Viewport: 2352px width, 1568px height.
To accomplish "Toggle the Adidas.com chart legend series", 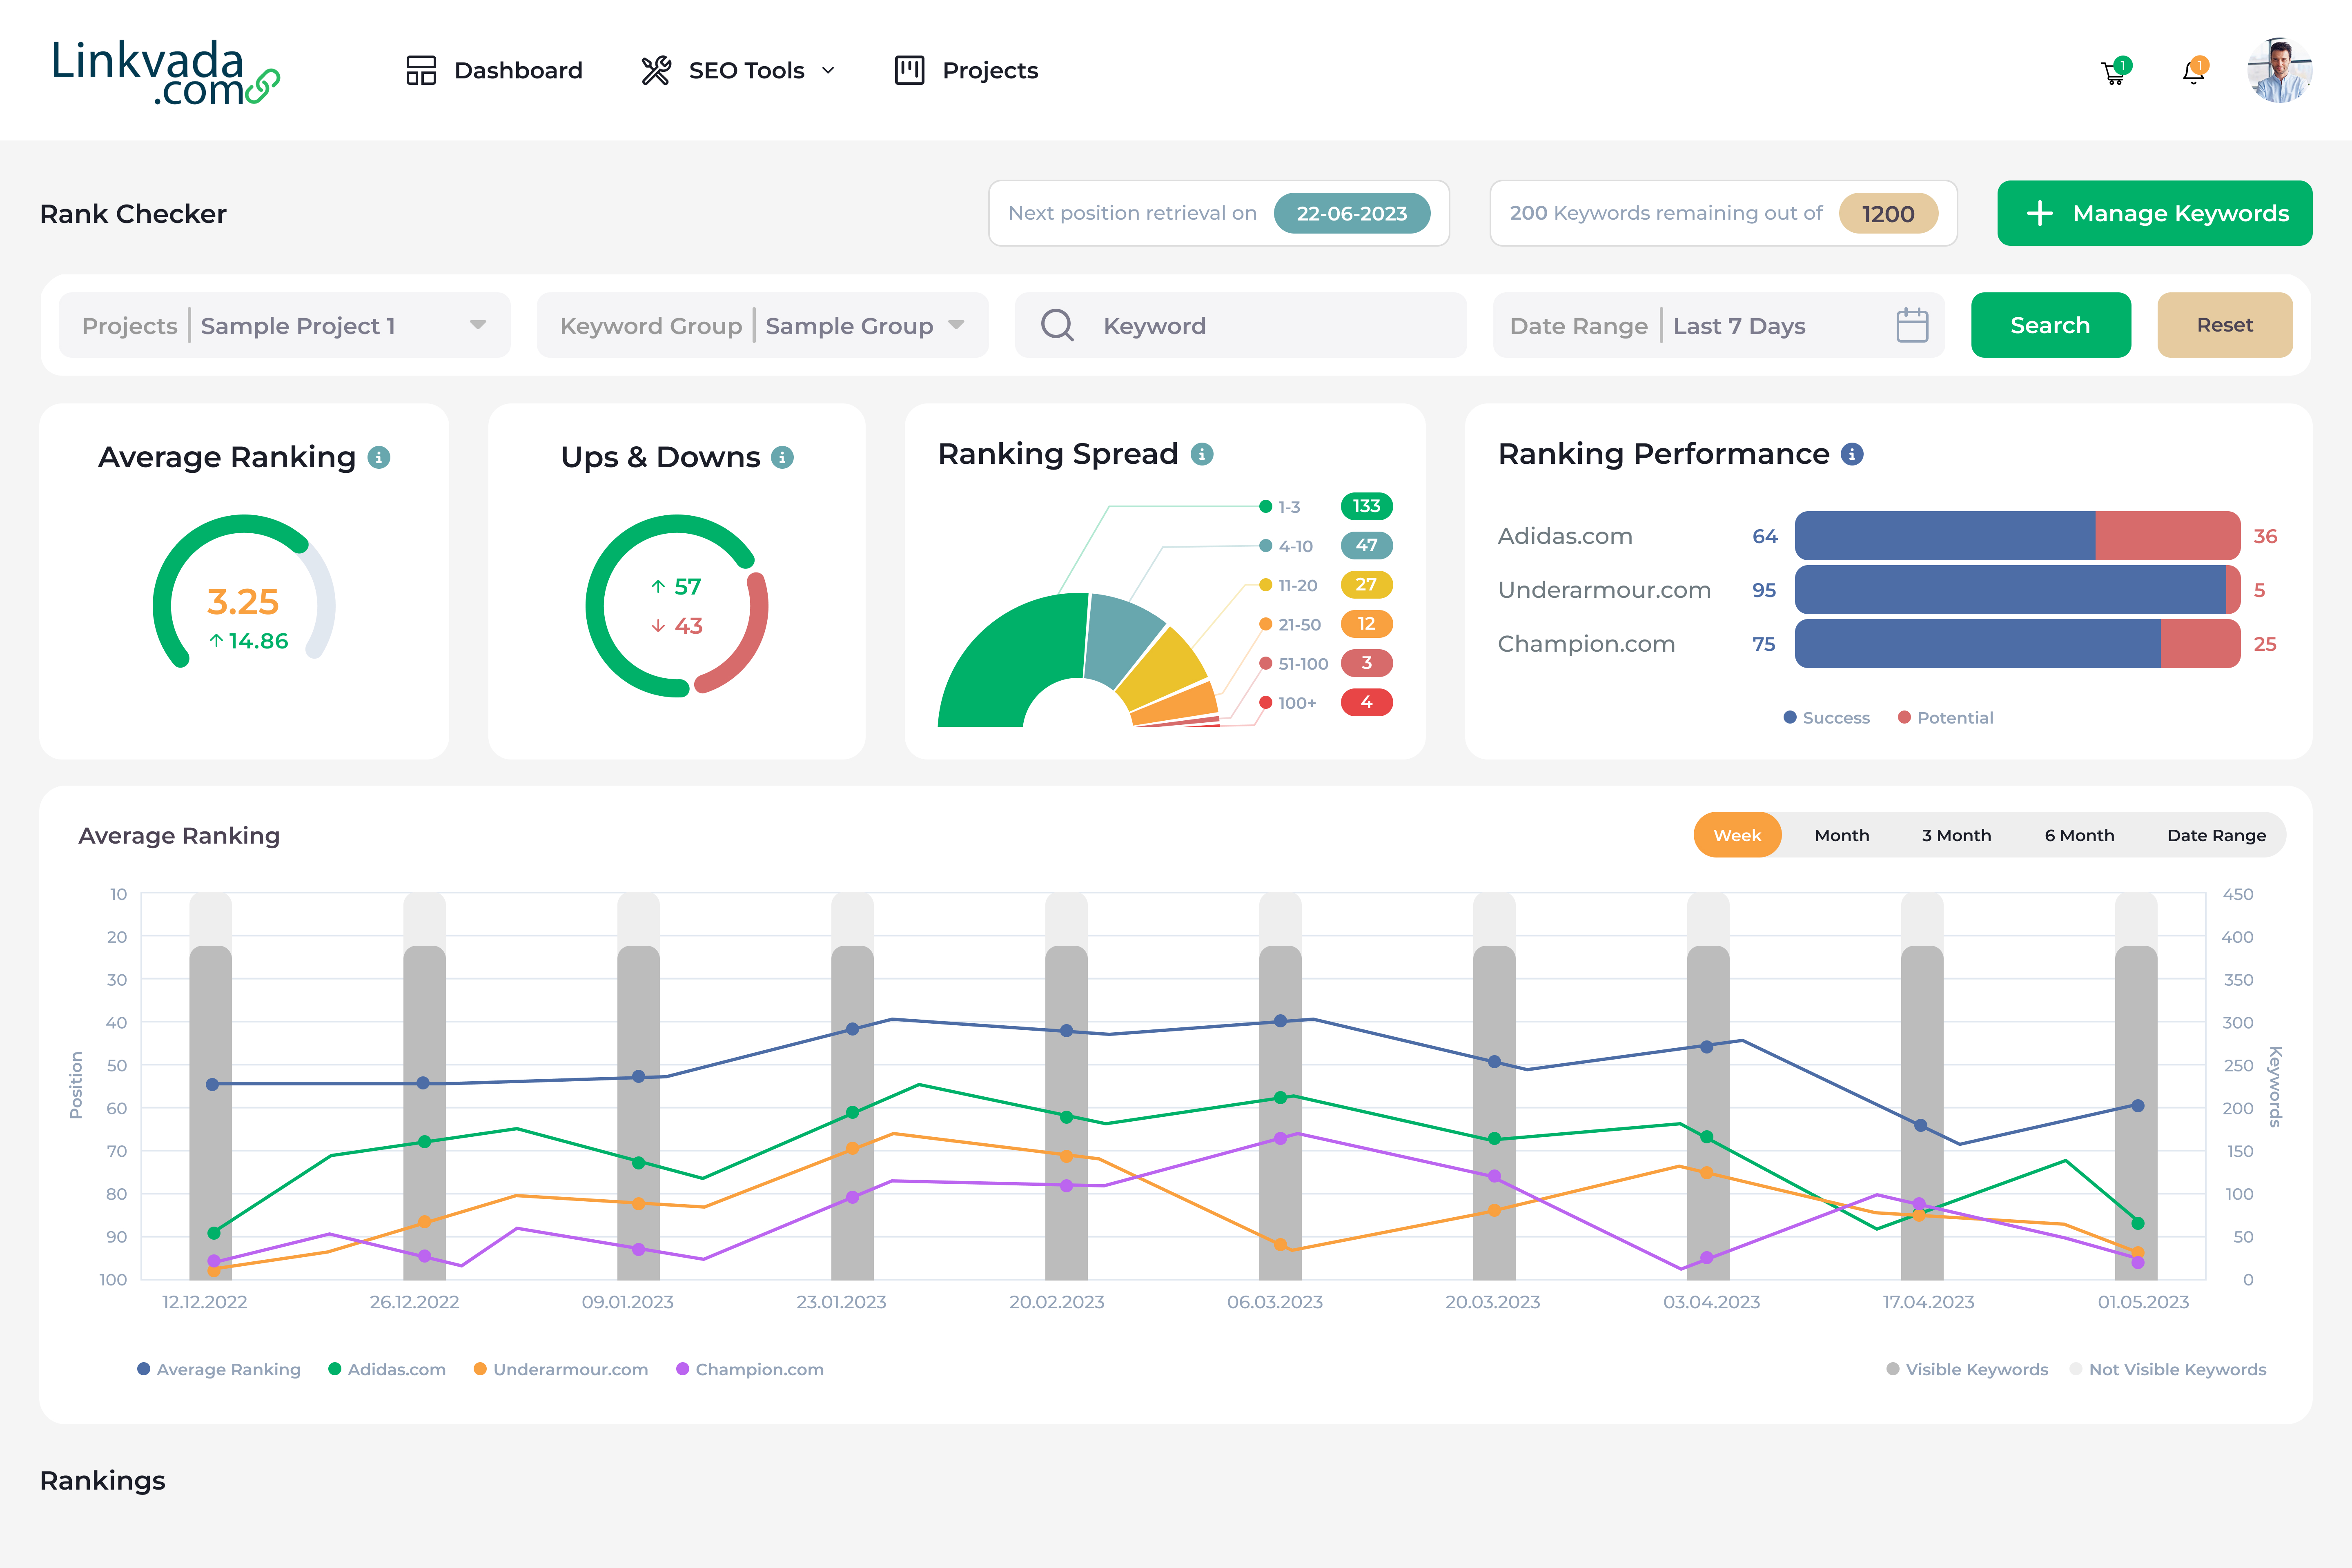I will pos(387,1369).
